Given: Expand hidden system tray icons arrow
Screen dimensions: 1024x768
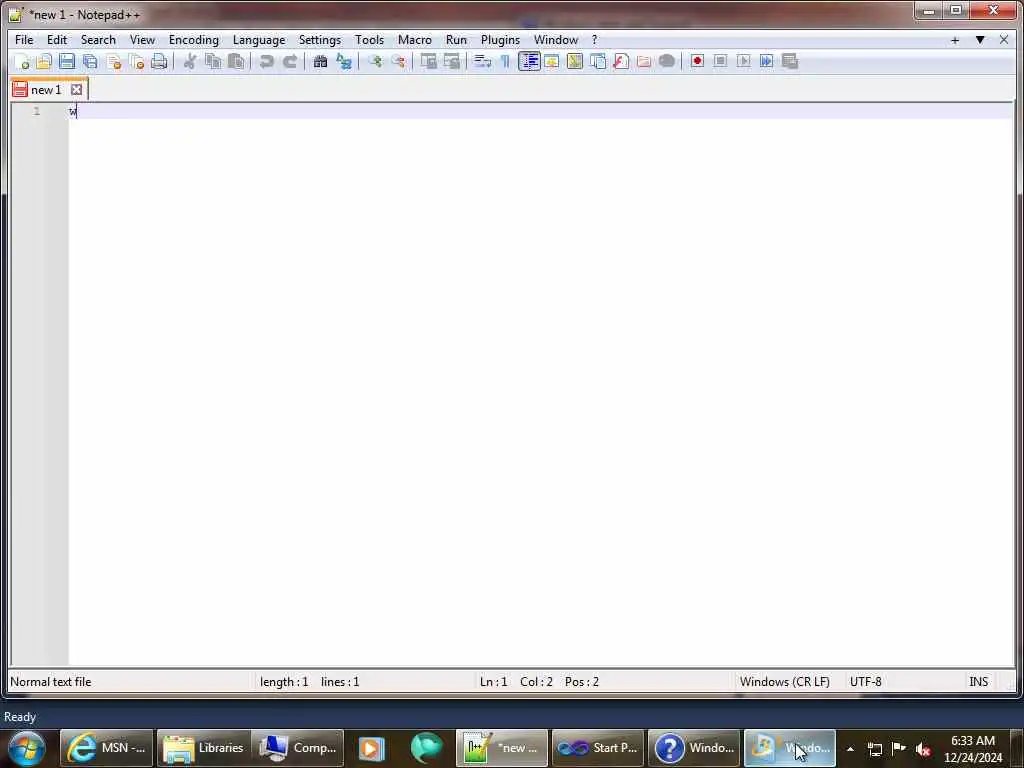Looking at the screenshot, I should (x=850, y=749).
